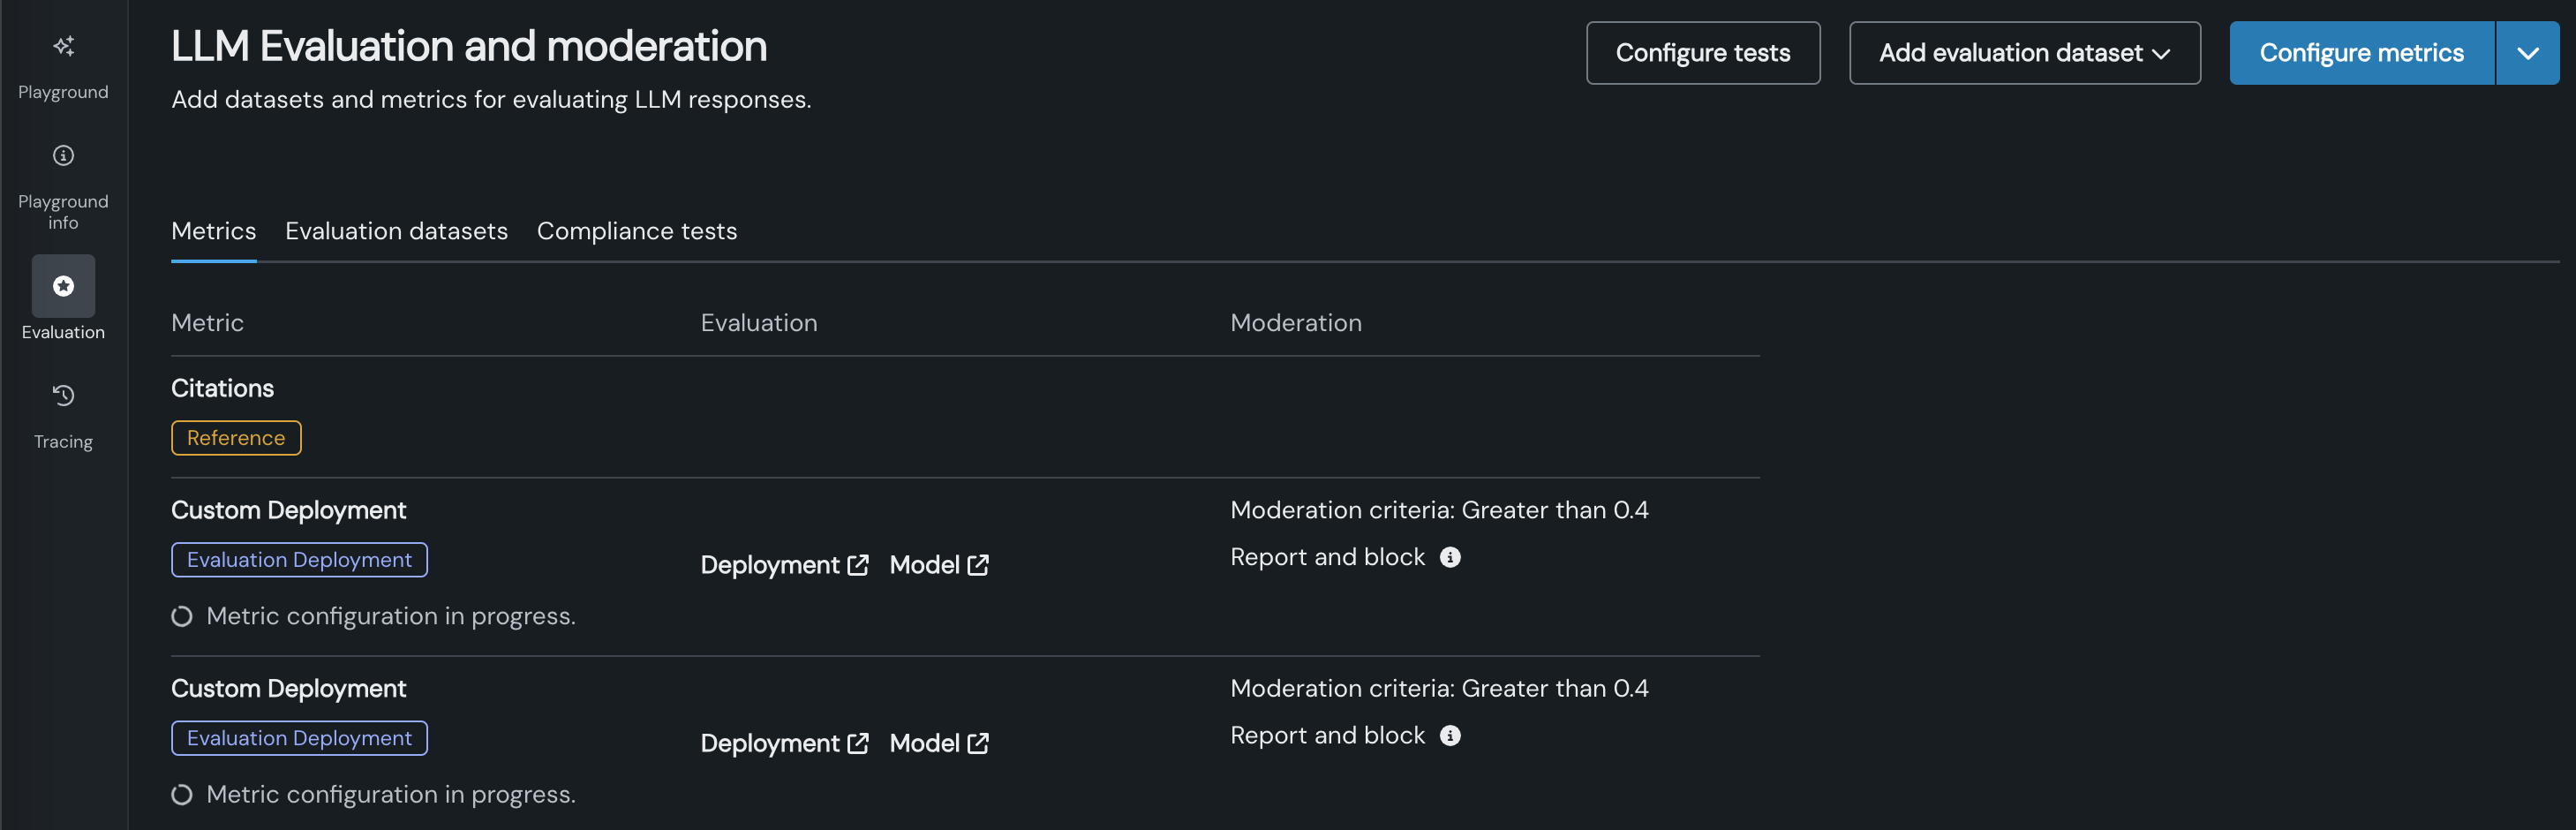Open the Compliance tests tab
The width and height of the screenshot is (2576, 830).
coord(637,231)
